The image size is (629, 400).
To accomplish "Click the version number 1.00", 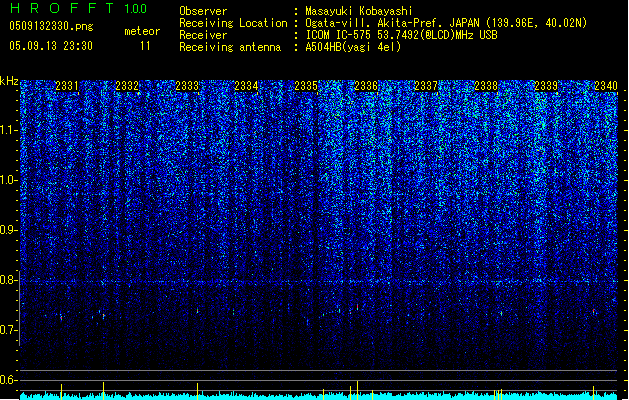I will point(136,8).
